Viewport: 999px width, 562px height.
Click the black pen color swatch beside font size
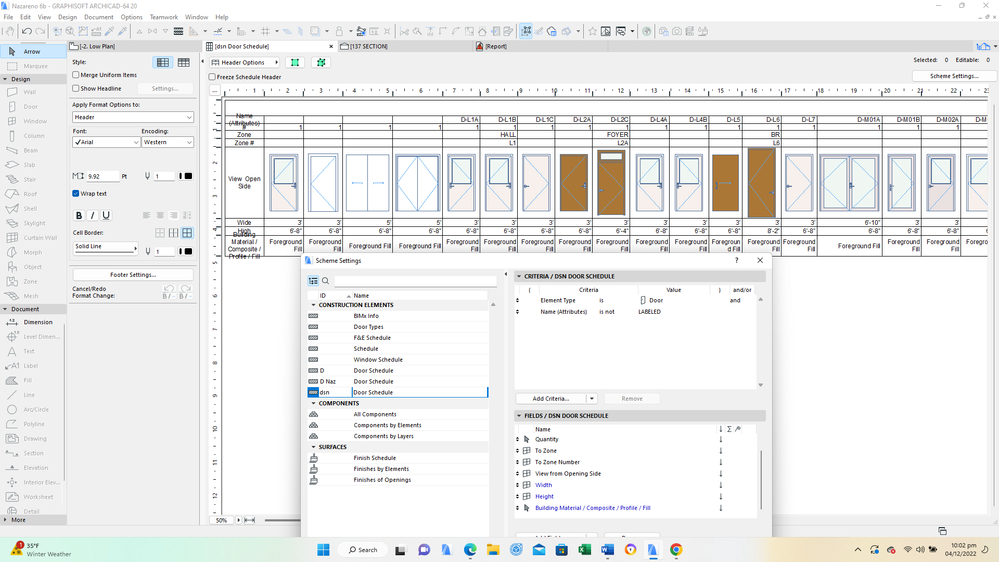pos(188,176)
